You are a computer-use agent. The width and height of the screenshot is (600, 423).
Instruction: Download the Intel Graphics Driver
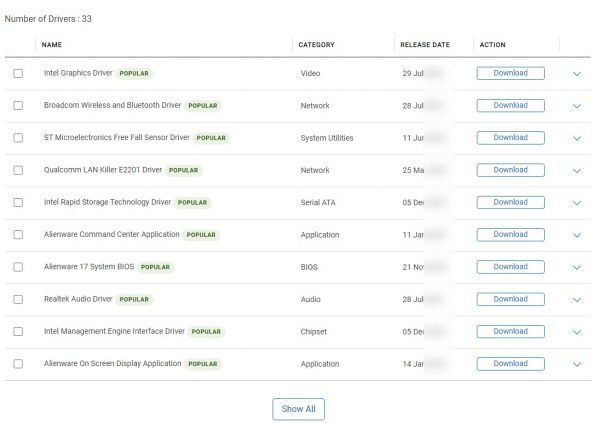pyautogui.click(x=510, y=73)
